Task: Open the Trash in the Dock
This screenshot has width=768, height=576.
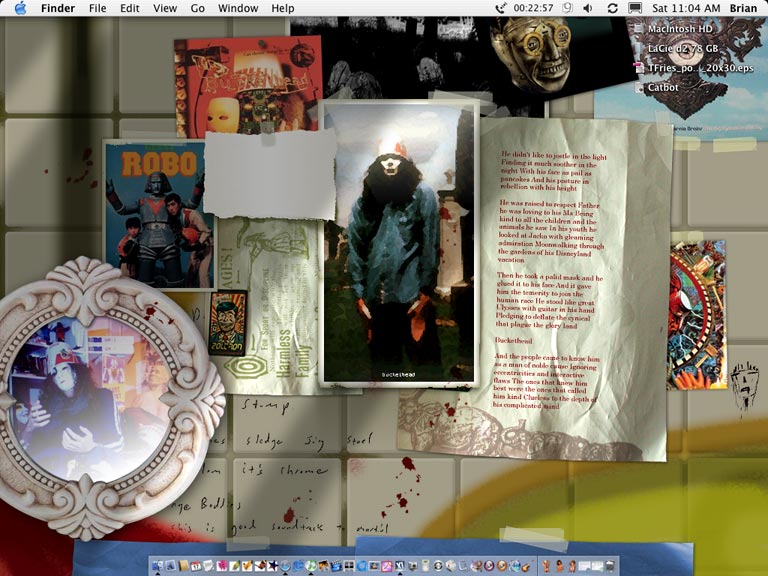Action: (x=610, y=566)
